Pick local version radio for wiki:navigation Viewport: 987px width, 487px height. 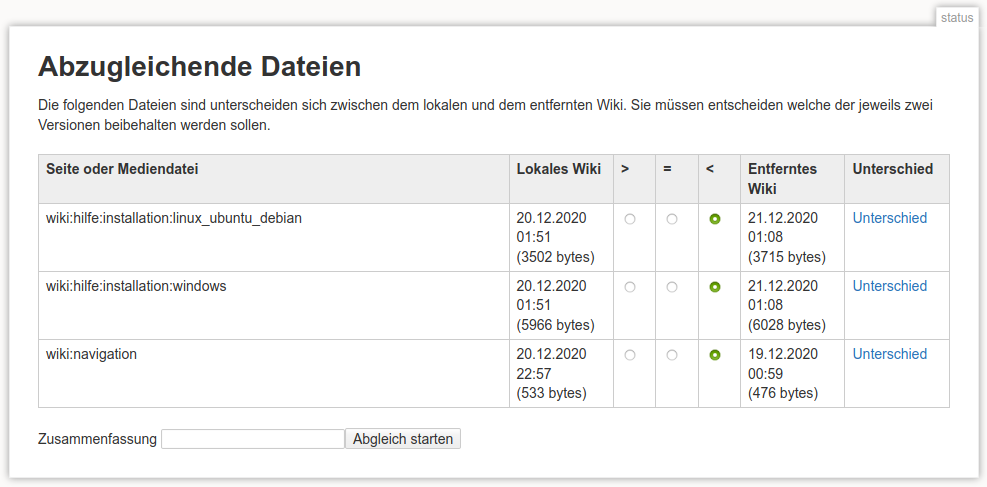[630, 355]
